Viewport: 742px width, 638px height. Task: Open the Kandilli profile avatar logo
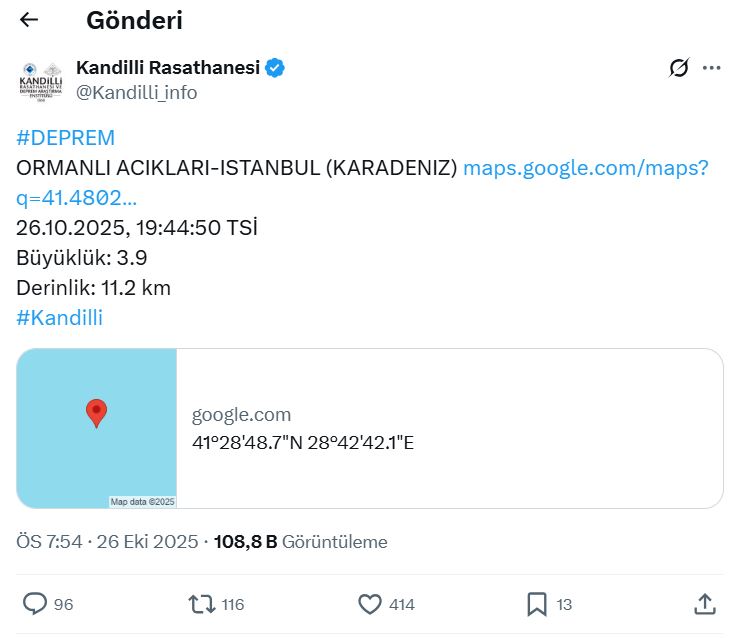[41, 80]
